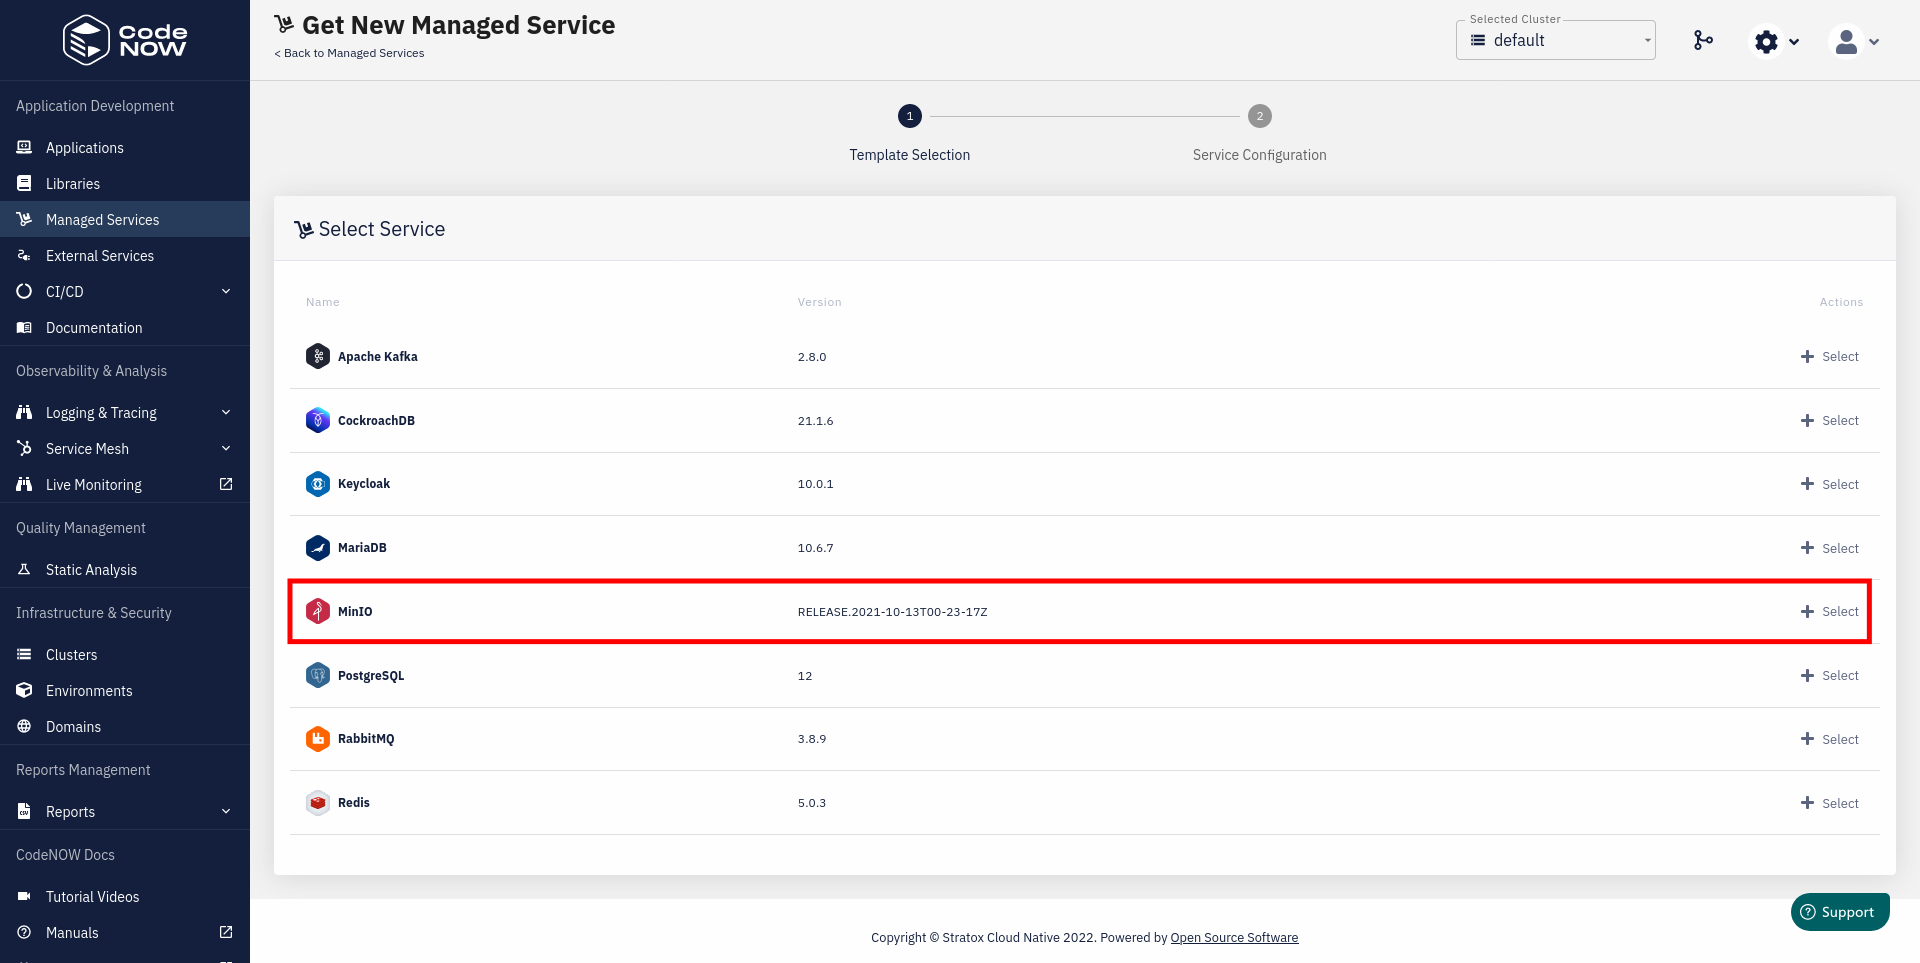The height and width of the screenshot is (963, 1920).
Task: Click the Name column header
Action: tap(323, 302)
